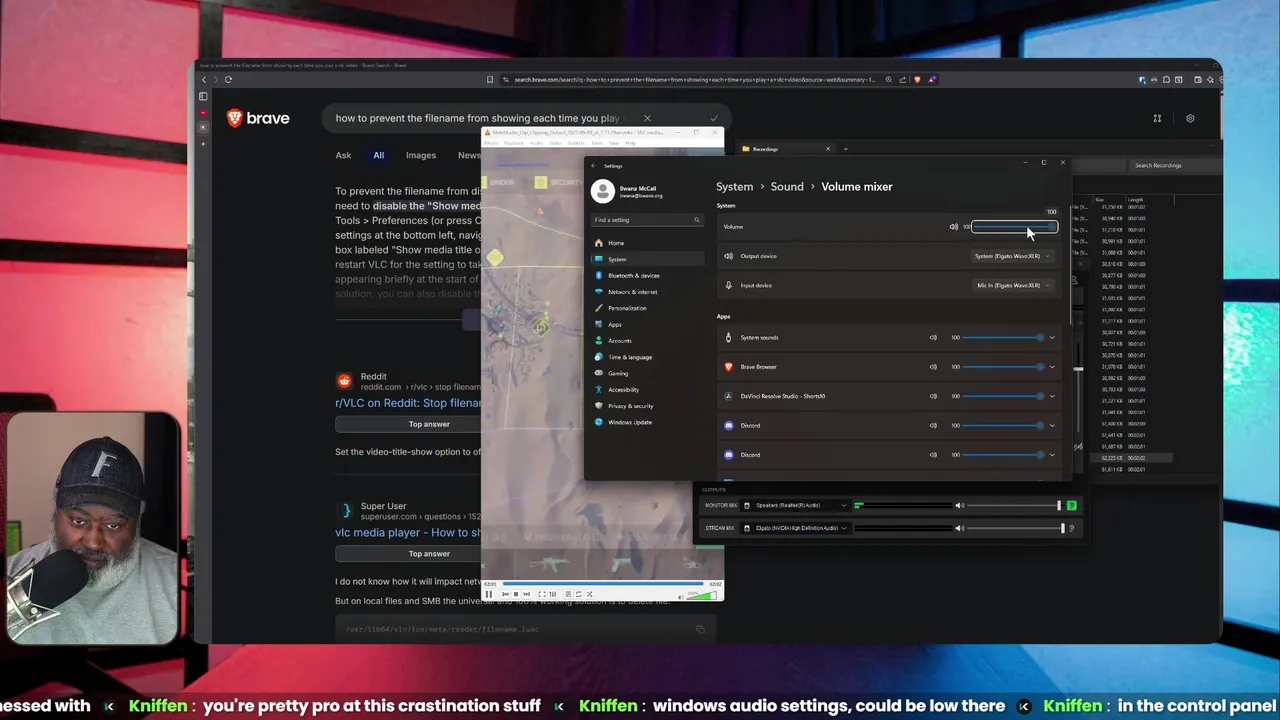Open Accounts section in Settings
The width and height of the screenshot is (1280, 720).
tap(646, 341)
